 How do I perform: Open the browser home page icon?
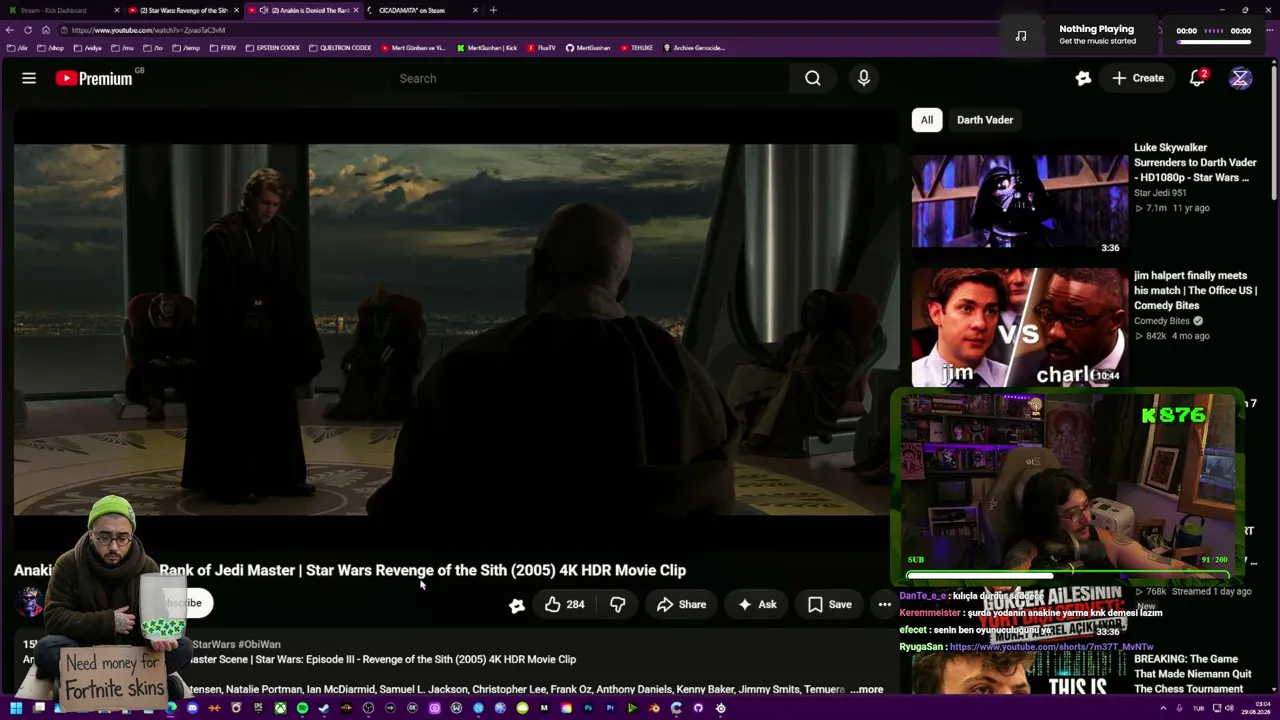(46, 30)
